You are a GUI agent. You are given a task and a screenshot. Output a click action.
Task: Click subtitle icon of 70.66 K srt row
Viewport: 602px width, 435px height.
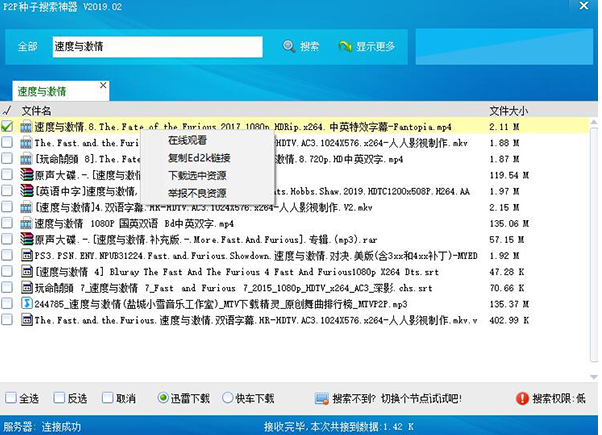click(26, 288)
